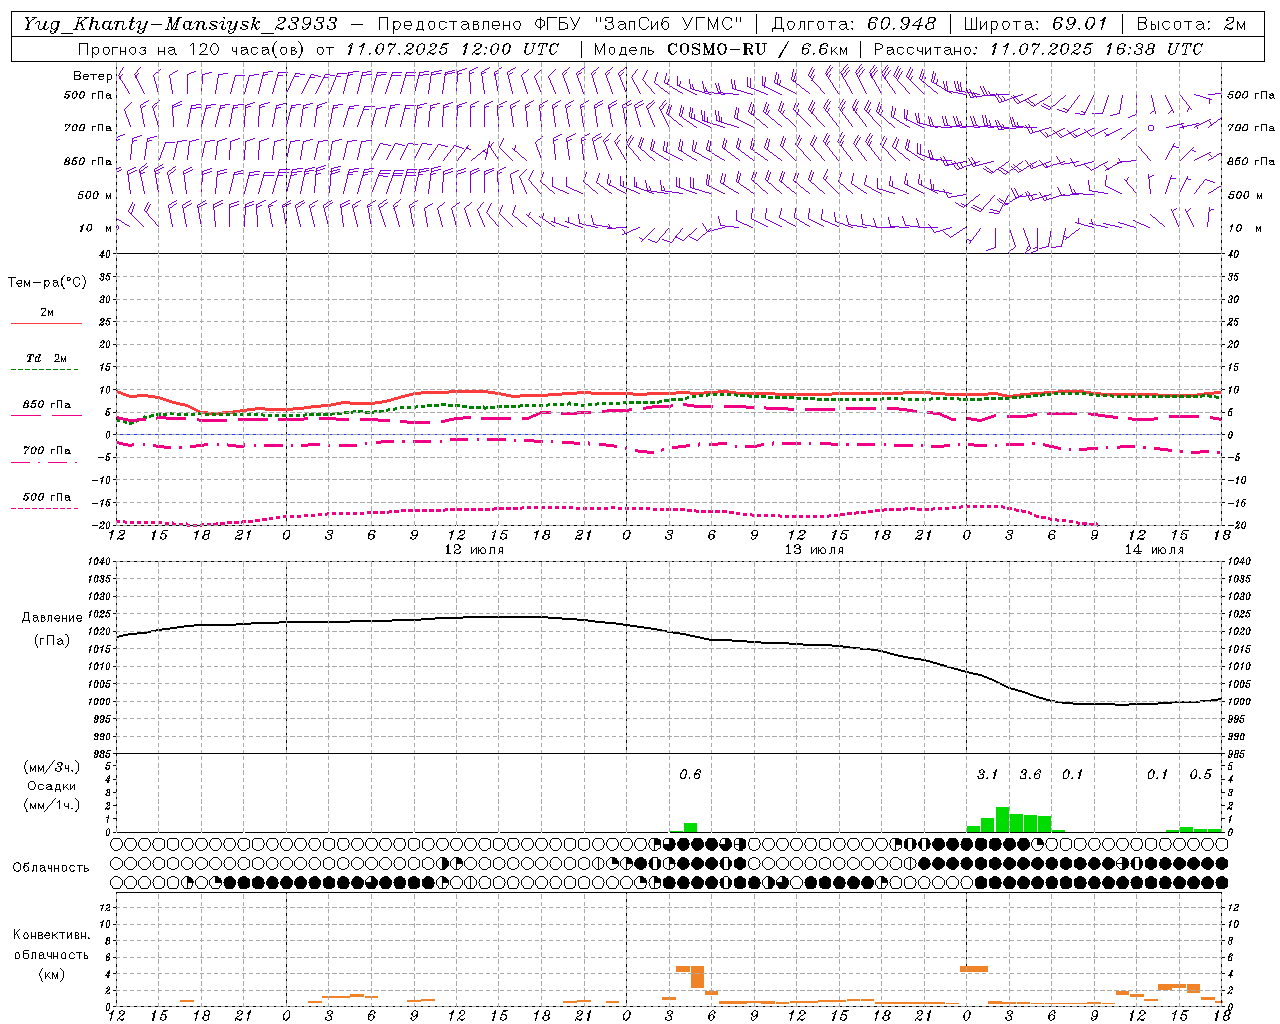Screen dimensions: 1280x1024
Task: Click the '850 гПа' temperature legend entry
Action: tap(47, 405)
